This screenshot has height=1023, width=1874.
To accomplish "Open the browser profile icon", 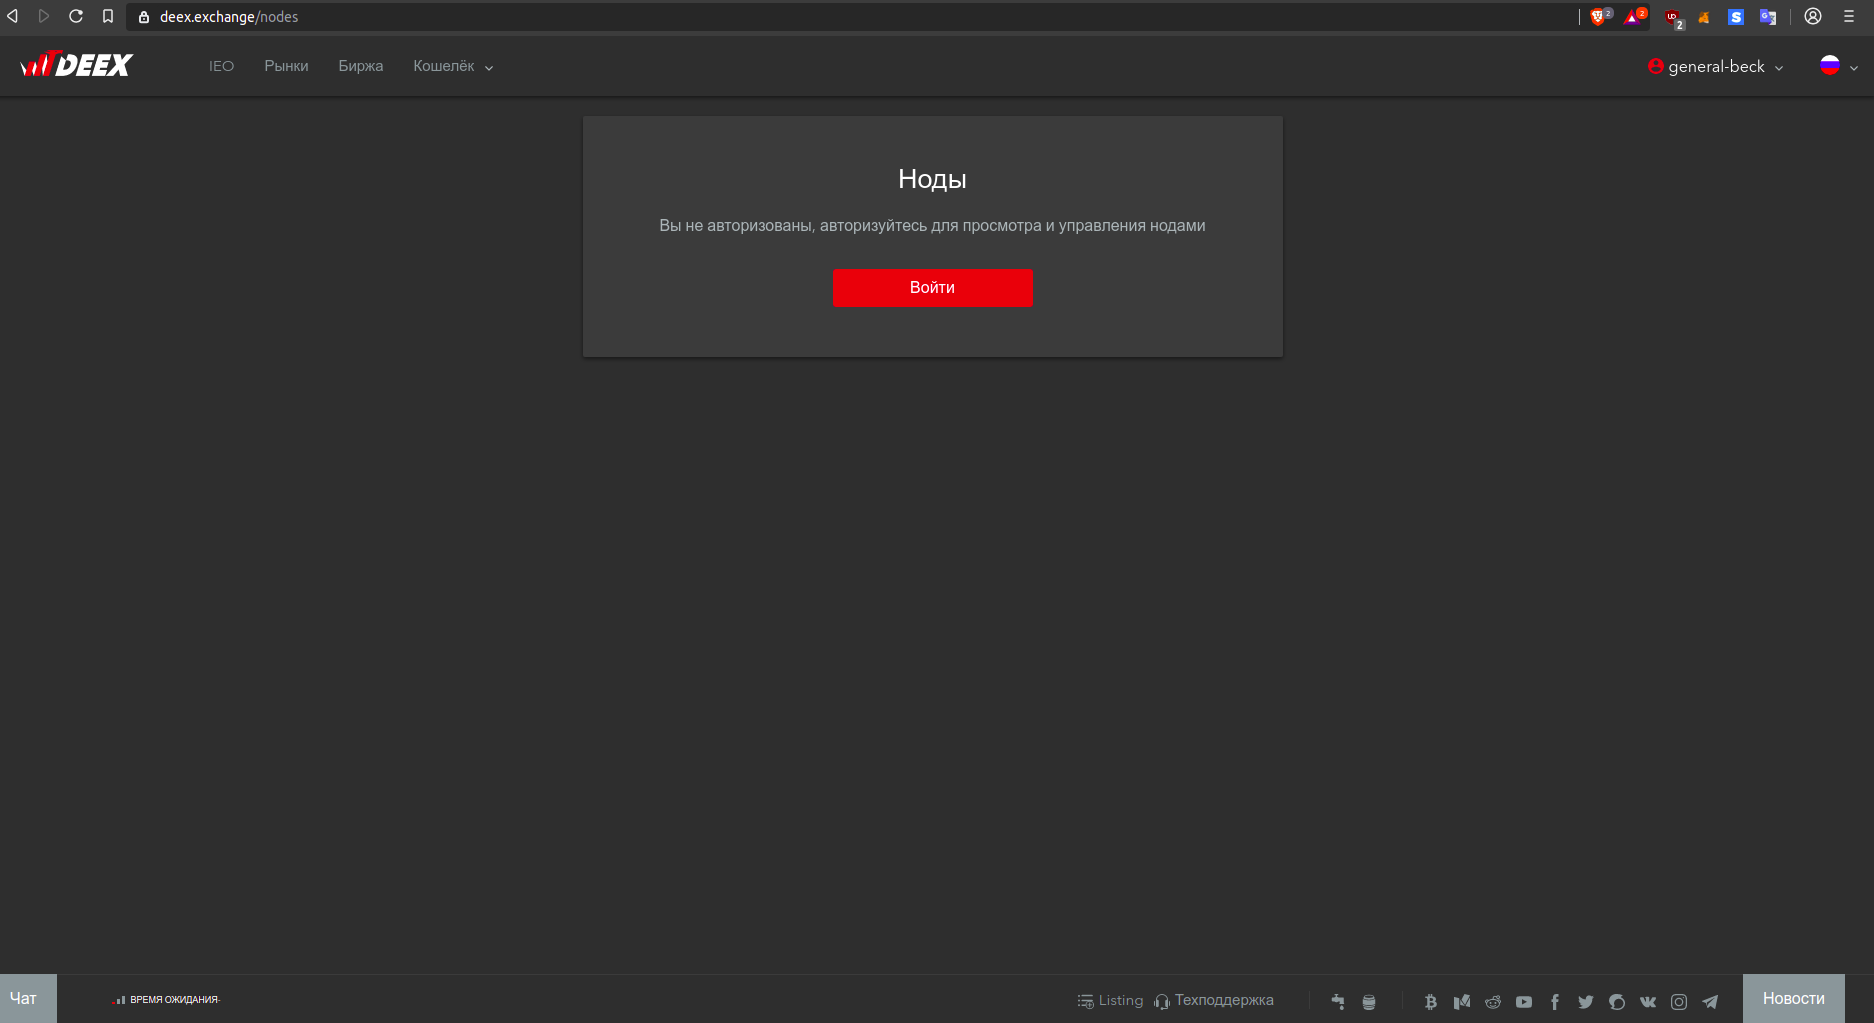I will [x=1813, y=16].
